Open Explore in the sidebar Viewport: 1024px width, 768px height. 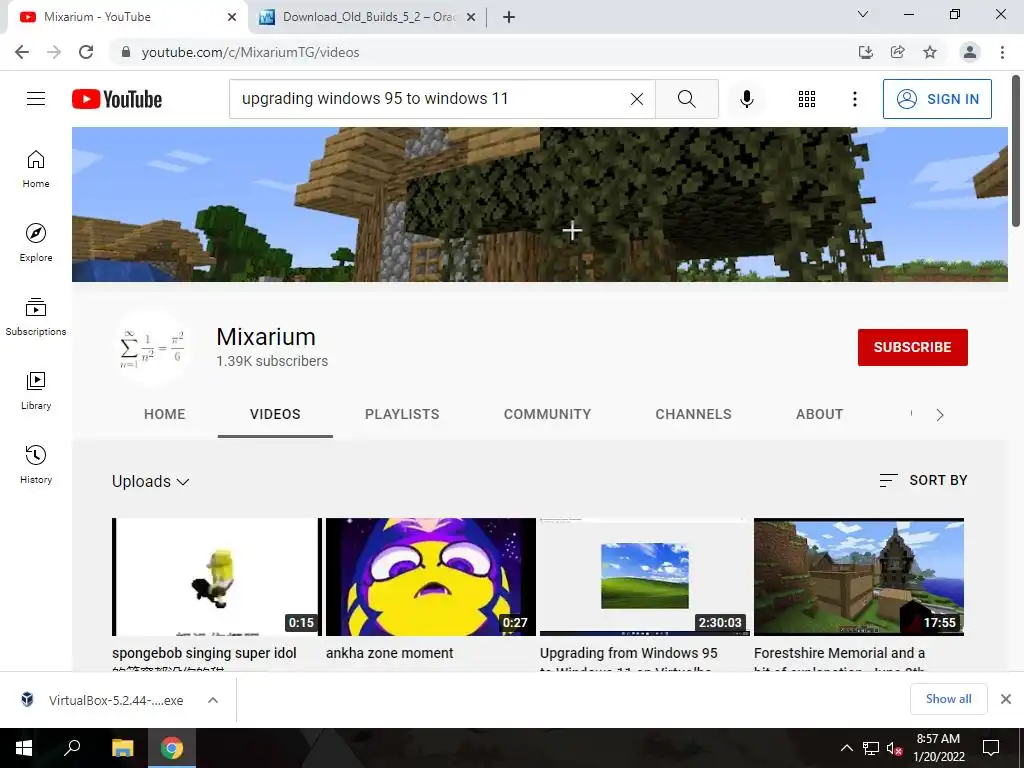point(36,243)
